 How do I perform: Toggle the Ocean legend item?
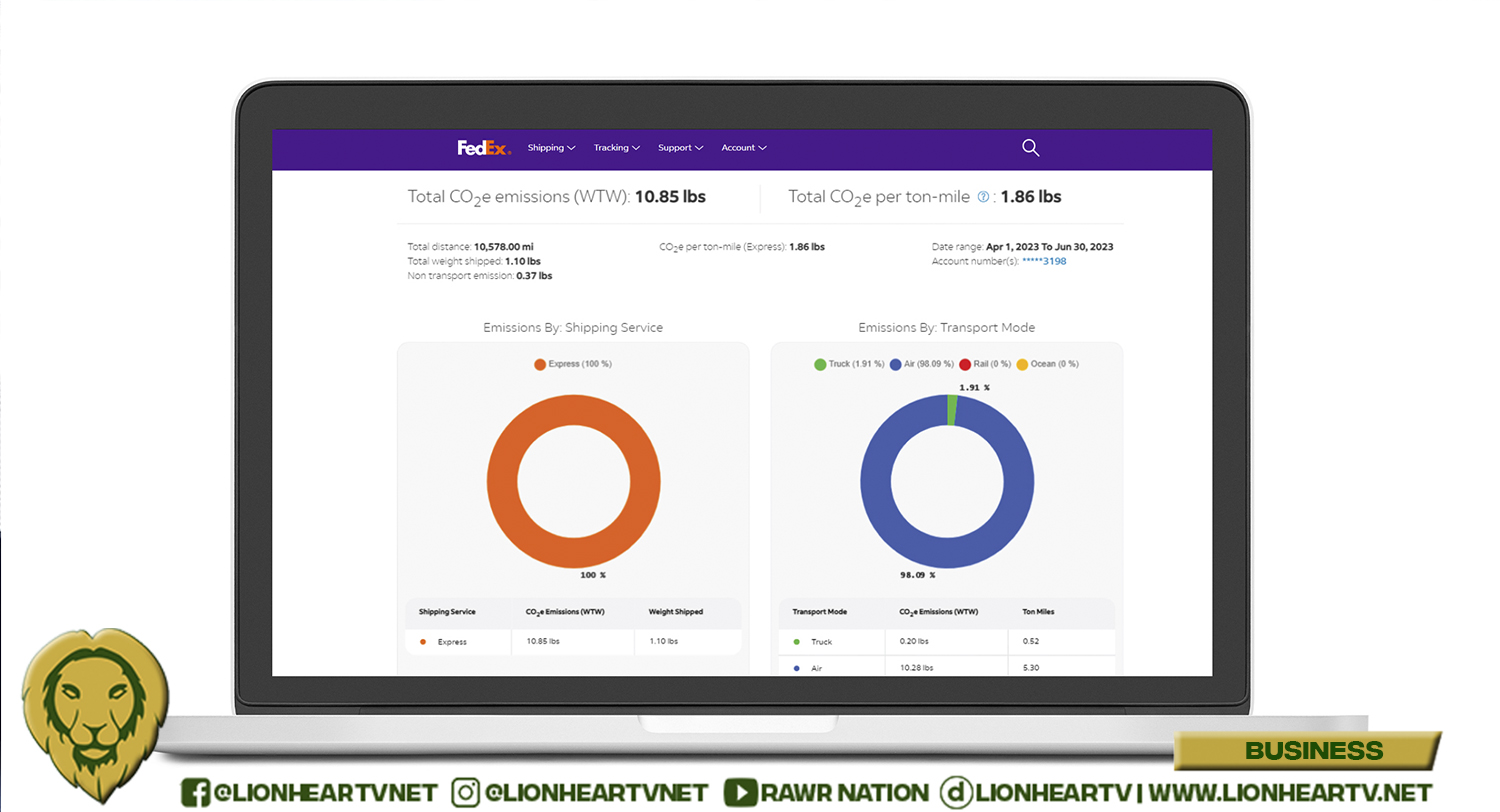[1046, 364]
